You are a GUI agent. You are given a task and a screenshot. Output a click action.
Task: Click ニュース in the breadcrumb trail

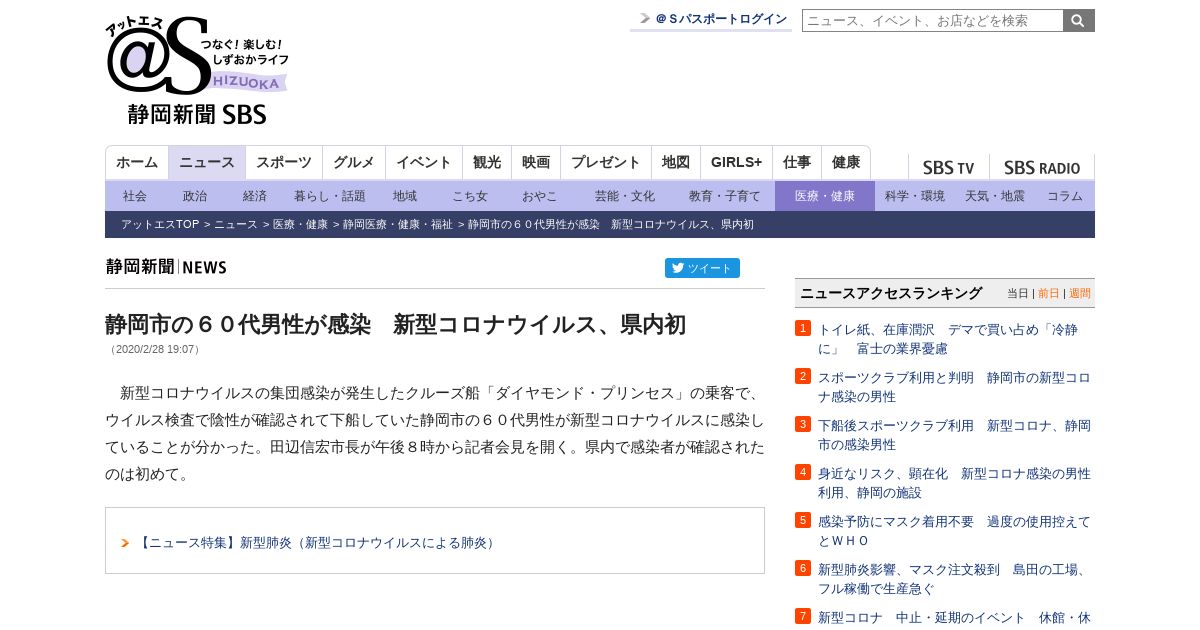tap(236, 225)
